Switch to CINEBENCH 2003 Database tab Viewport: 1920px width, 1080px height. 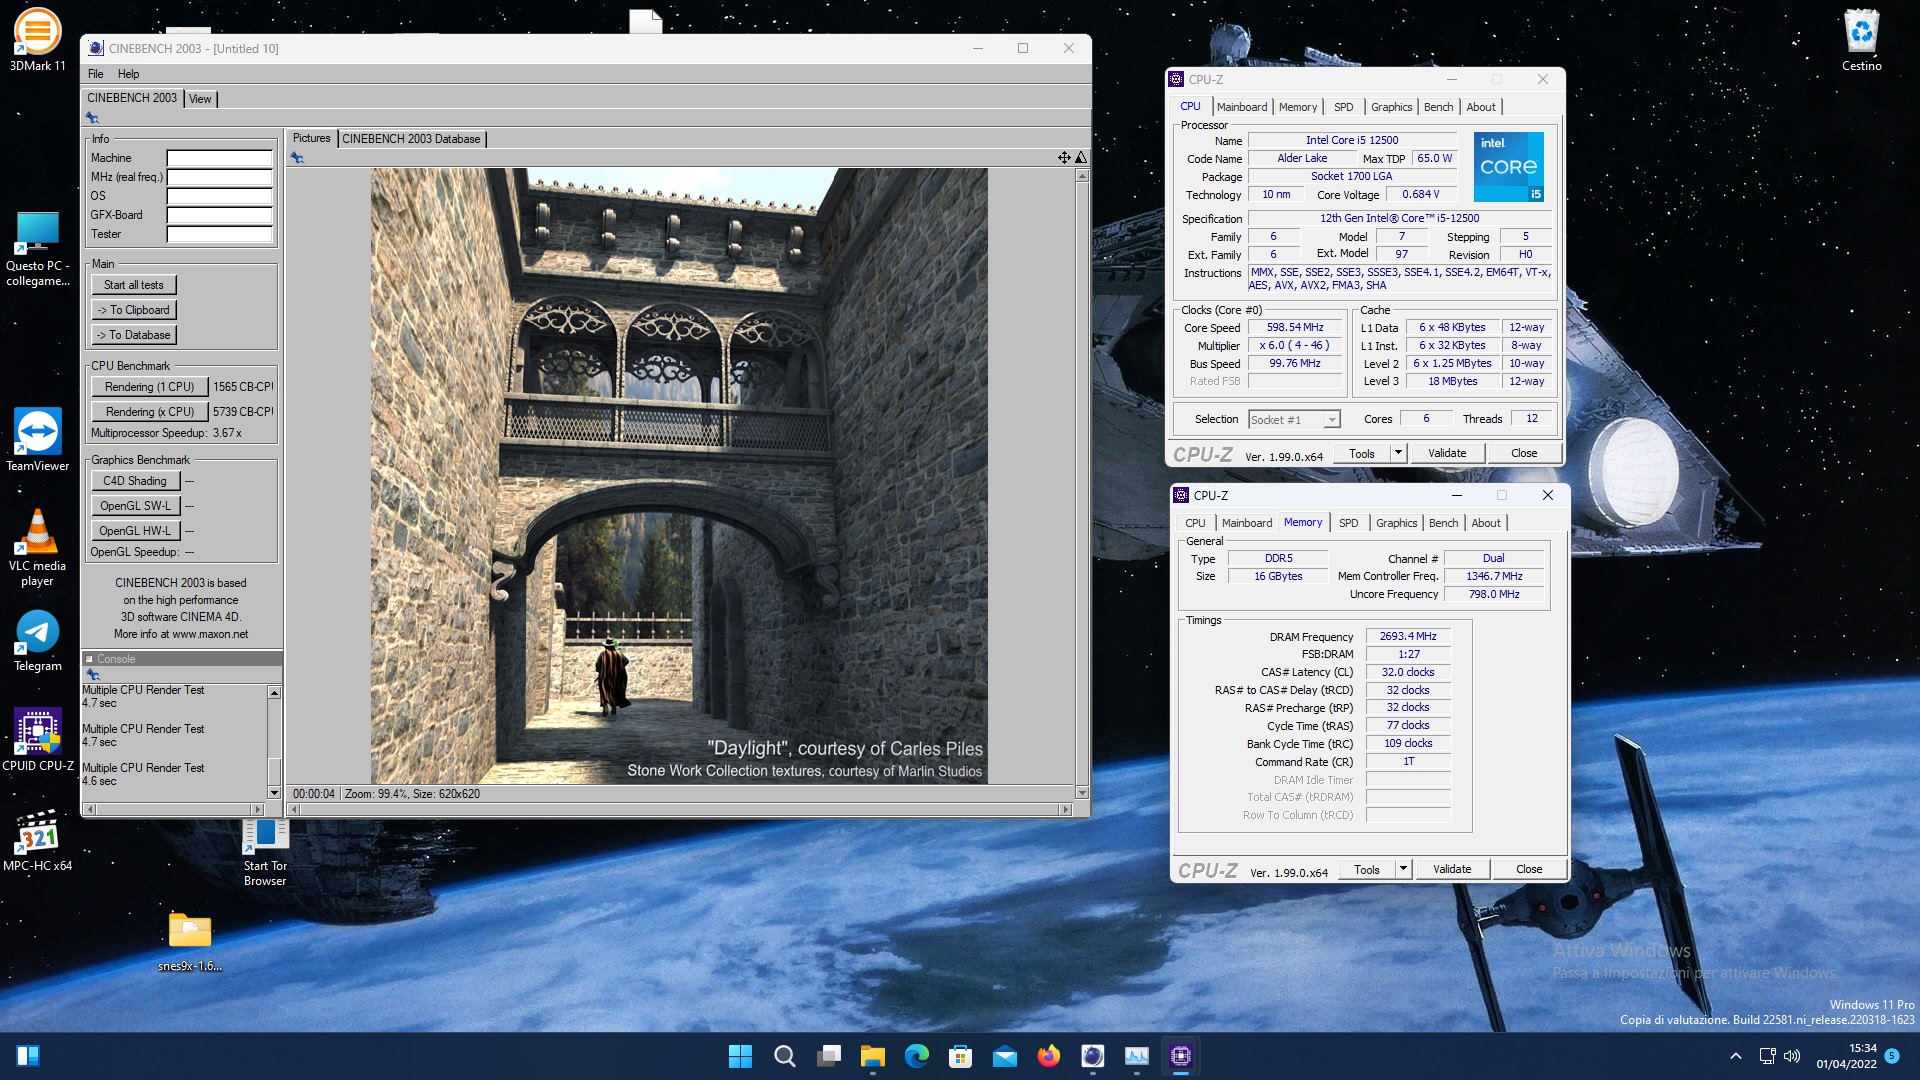[411, 139]
